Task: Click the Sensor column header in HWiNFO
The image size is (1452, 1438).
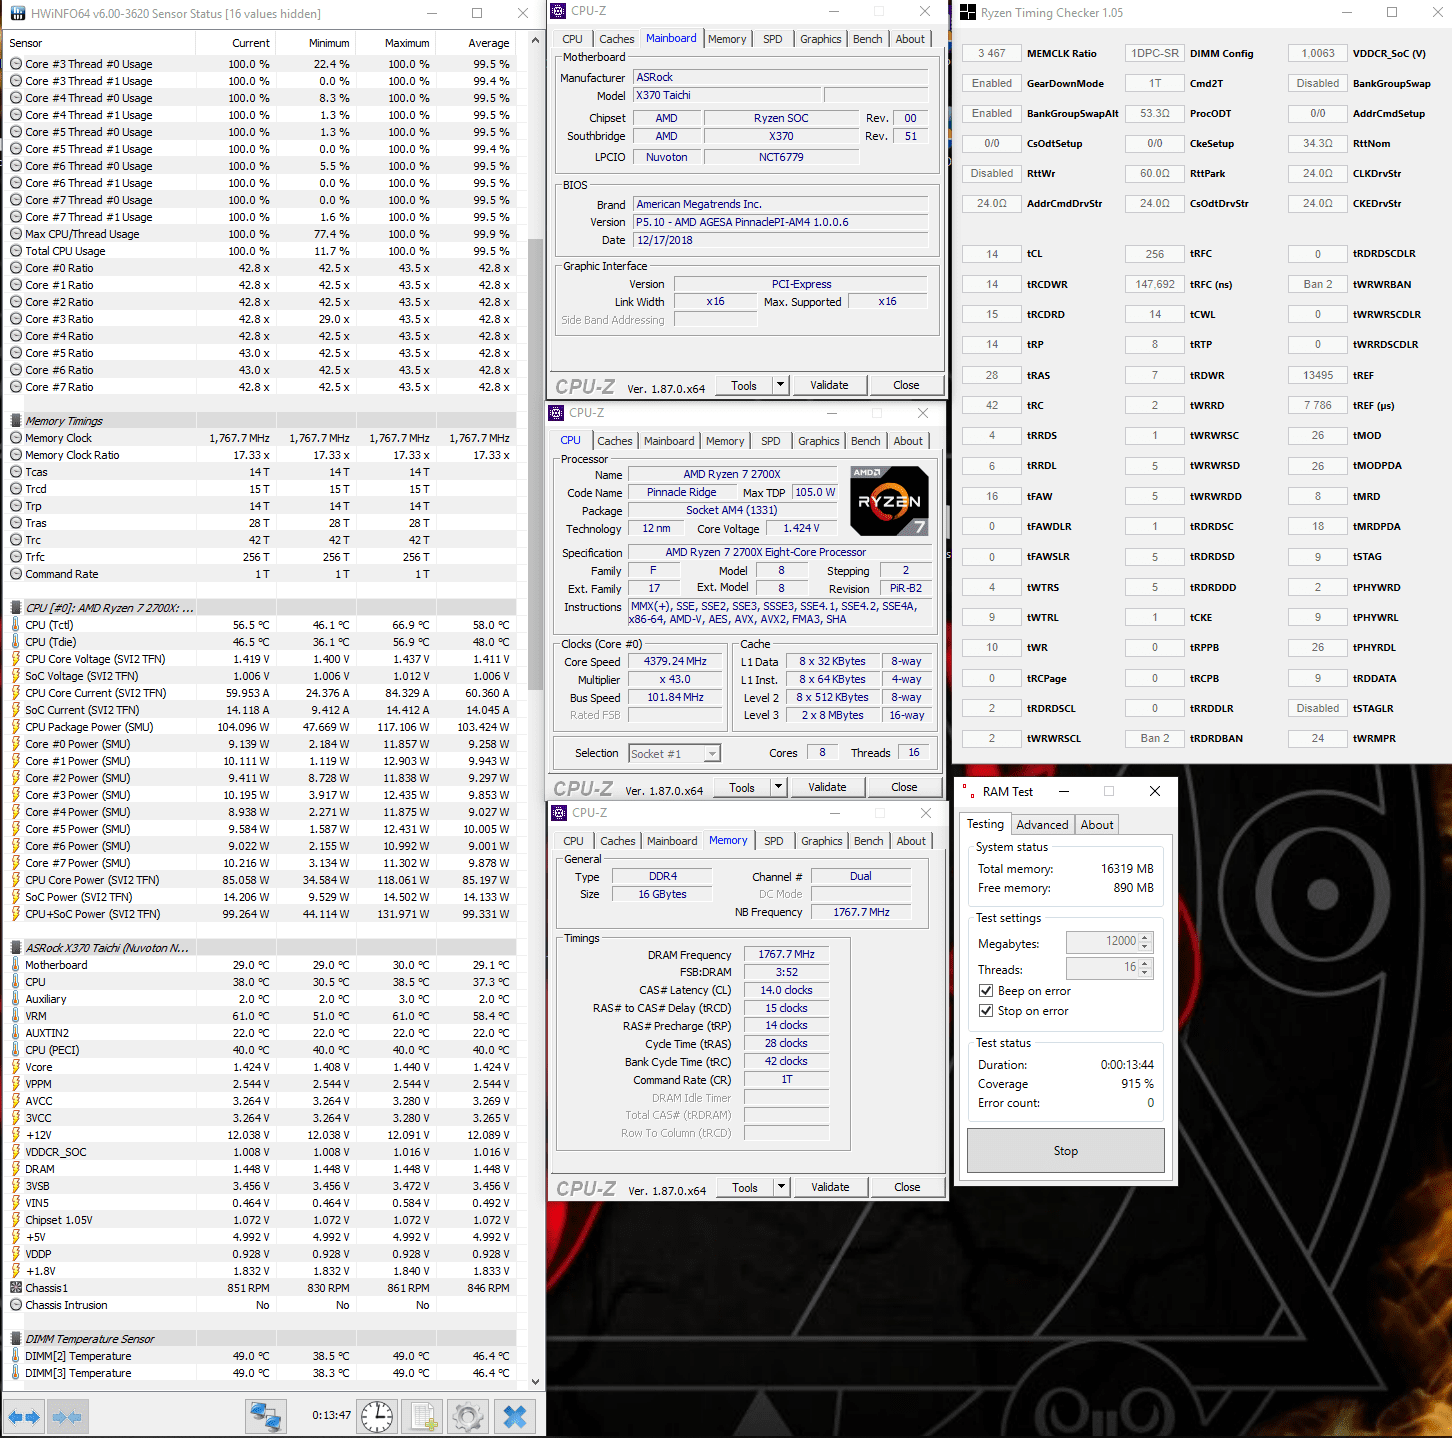Action: 100,43
